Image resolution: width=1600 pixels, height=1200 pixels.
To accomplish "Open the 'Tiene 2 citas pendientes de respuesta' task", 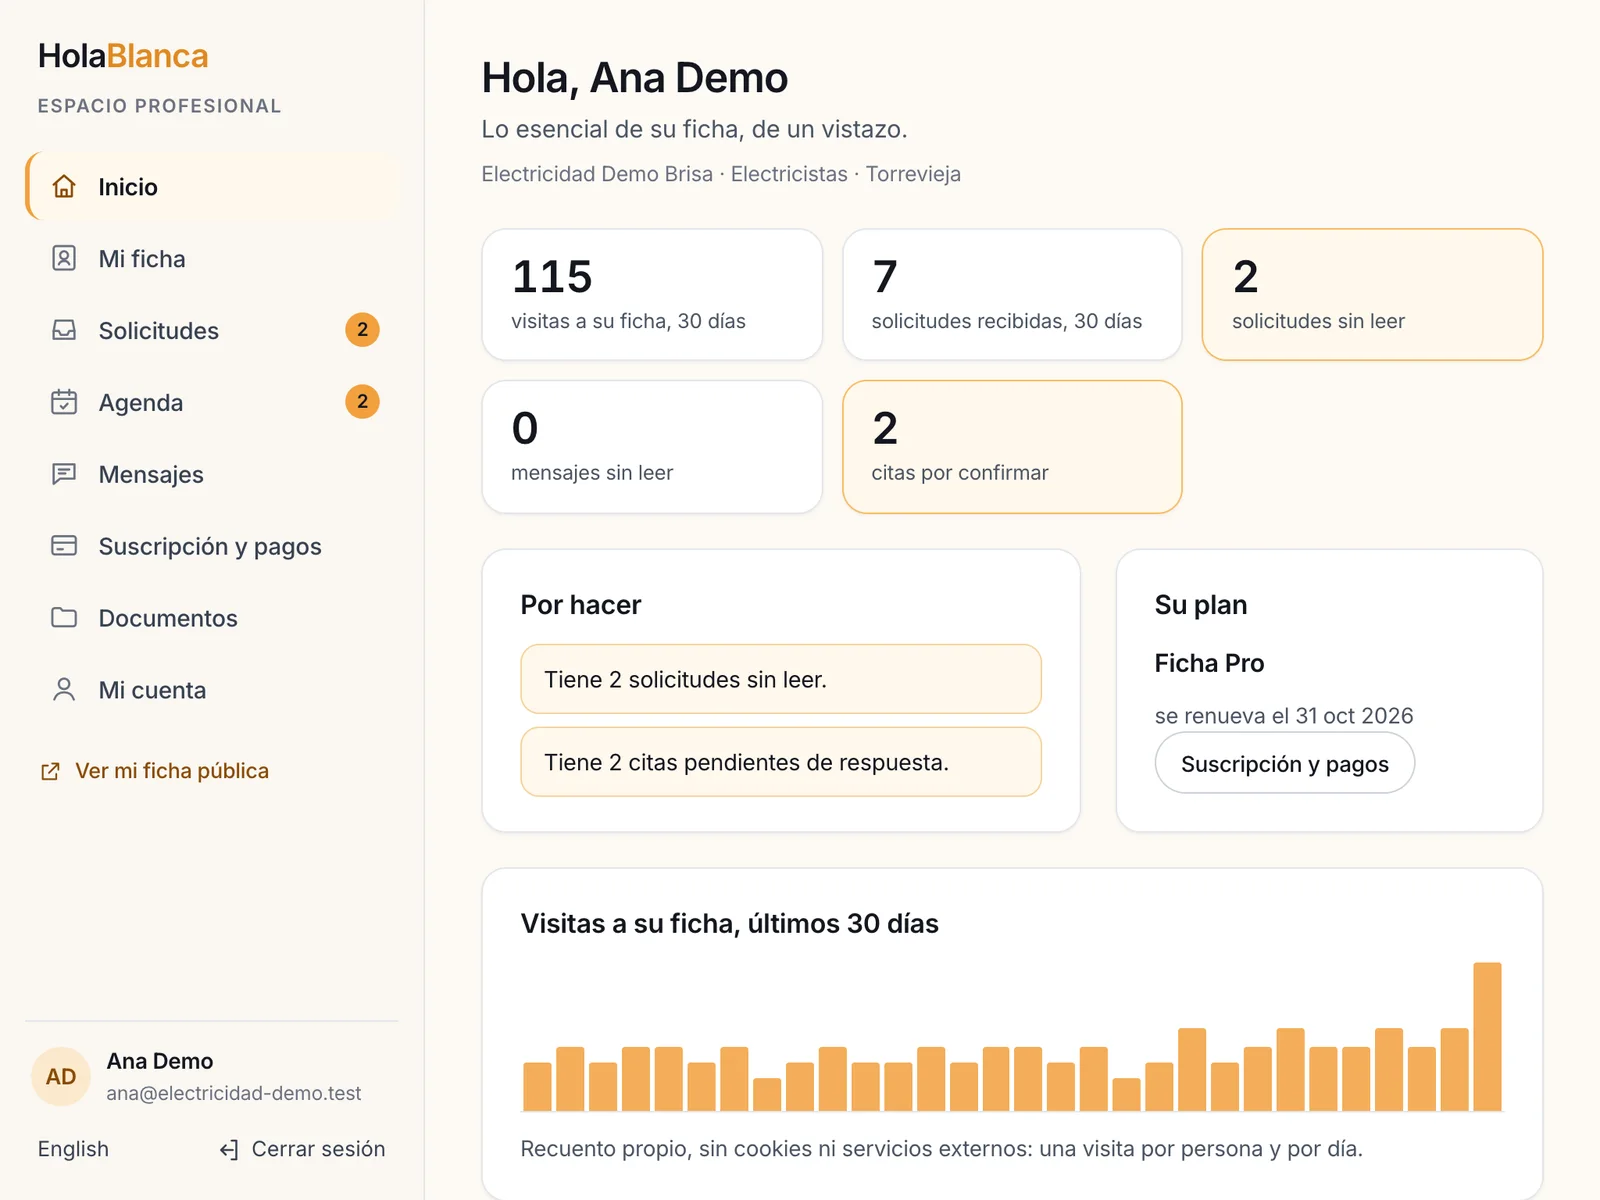I will click(x=781, y=762).
